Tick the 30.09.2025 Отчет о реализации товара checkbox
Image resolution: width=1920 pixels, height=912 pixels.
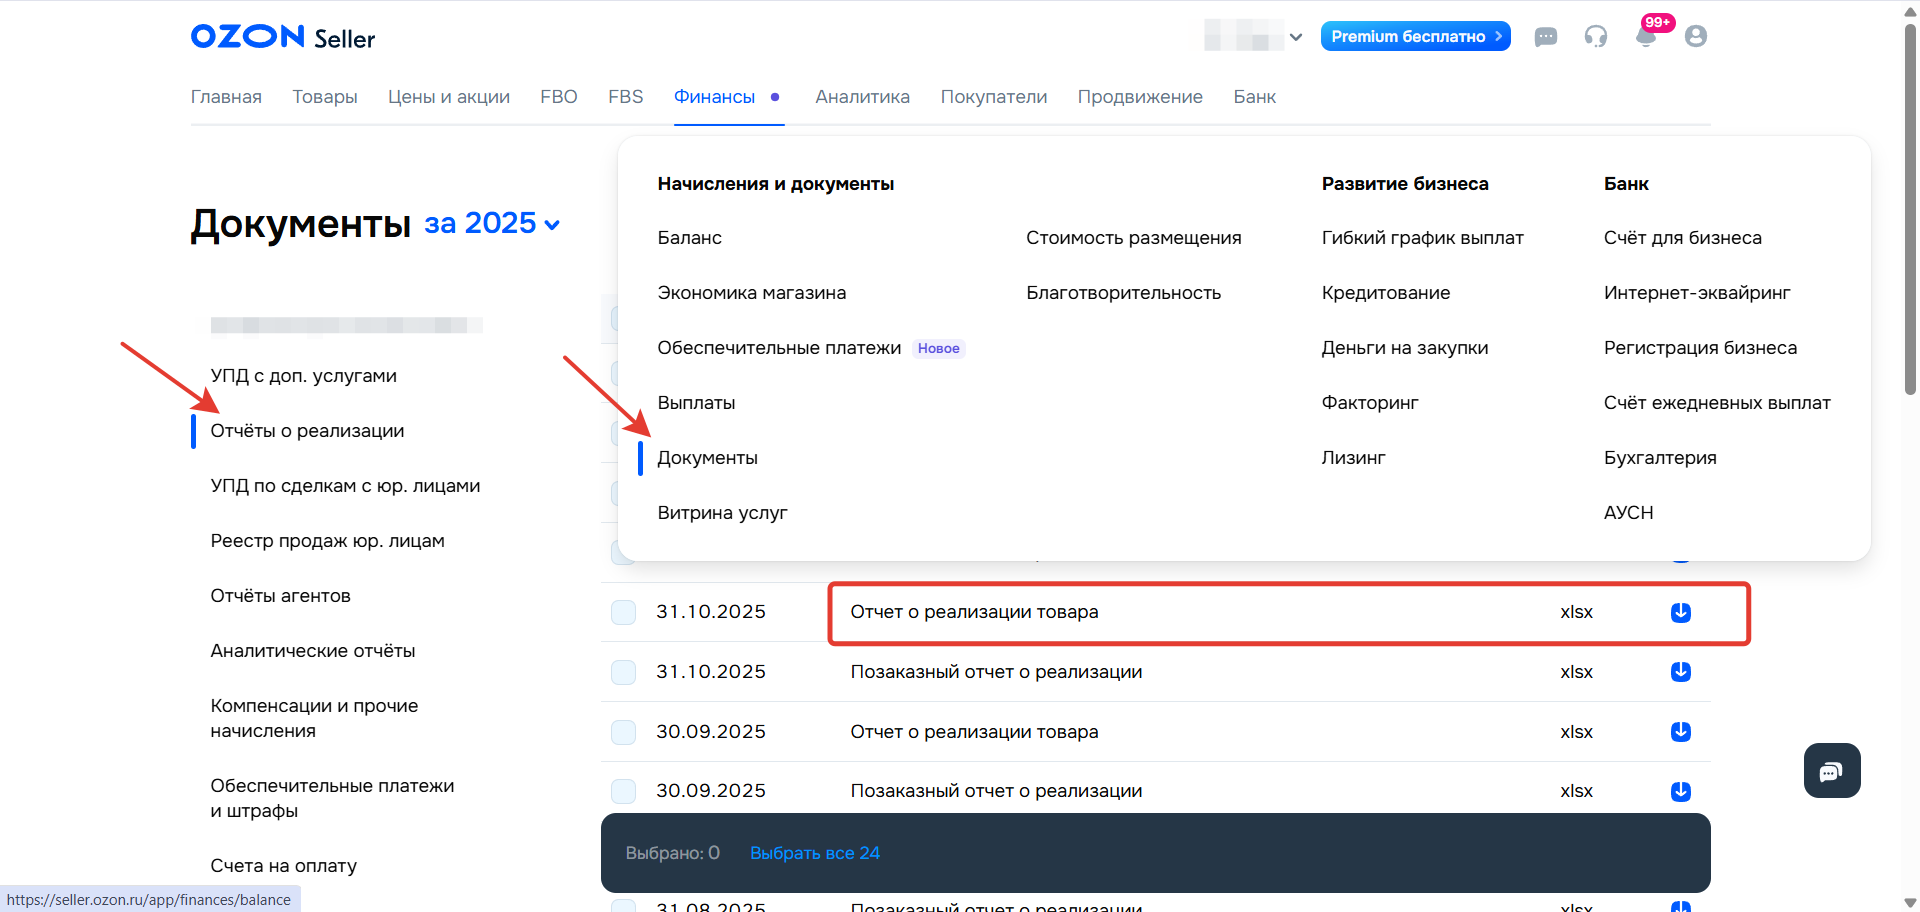coord(624,732)
